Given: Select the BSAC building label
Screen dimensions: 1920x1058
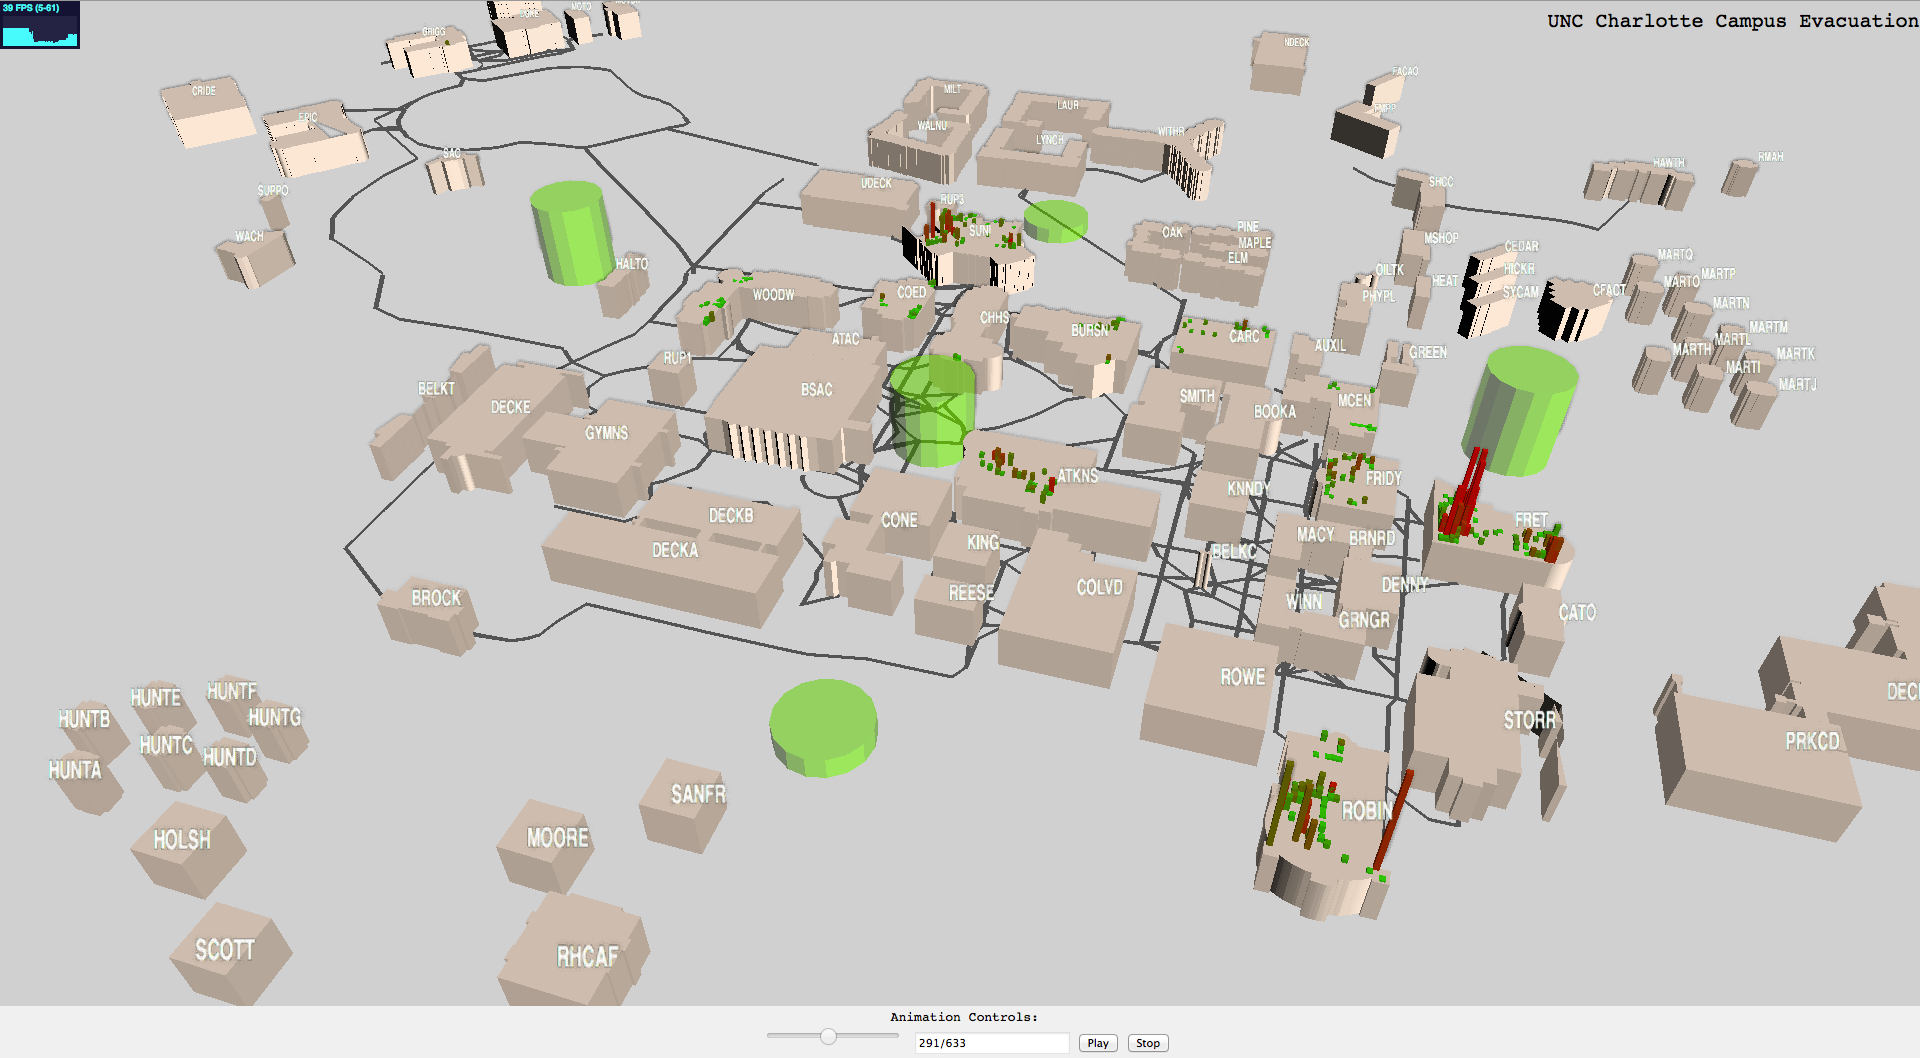Looking at the screenshot, I should pyautogui.click(x=816, y=390).
